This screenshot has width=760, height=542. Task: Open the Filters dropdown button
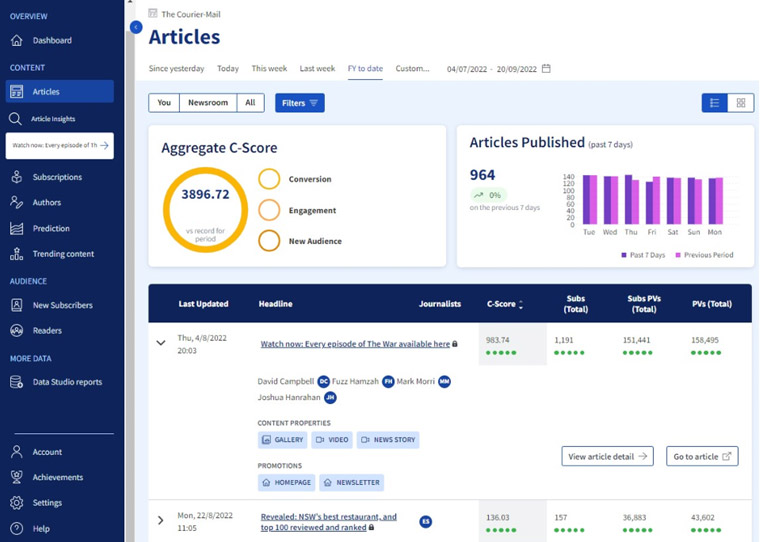coord(300,103)
